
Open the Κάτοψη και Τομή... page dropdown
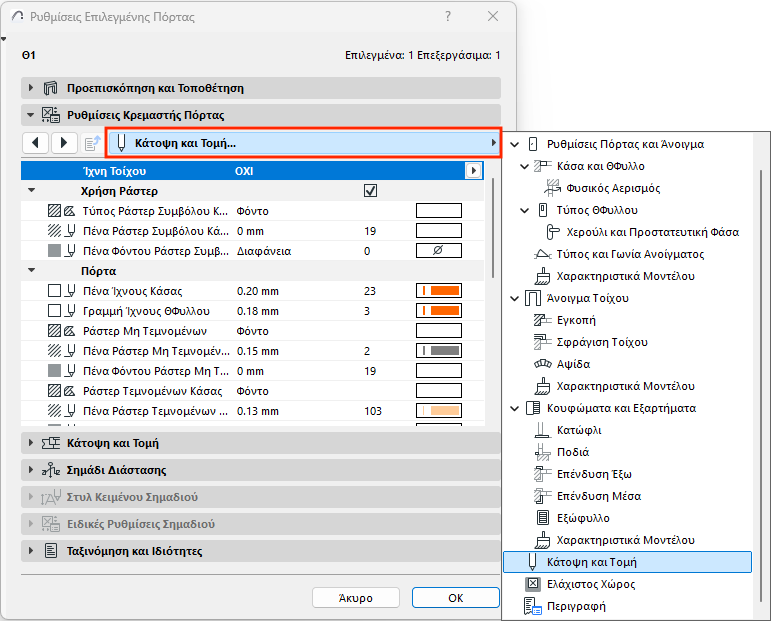point(303,143)
